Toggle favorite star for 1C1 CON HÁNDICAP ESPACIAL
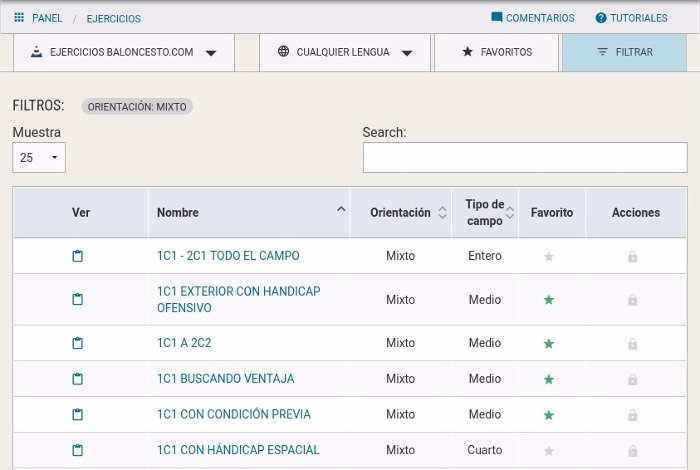Viewport: 700px width, 470px height. [x=548, y=451]
